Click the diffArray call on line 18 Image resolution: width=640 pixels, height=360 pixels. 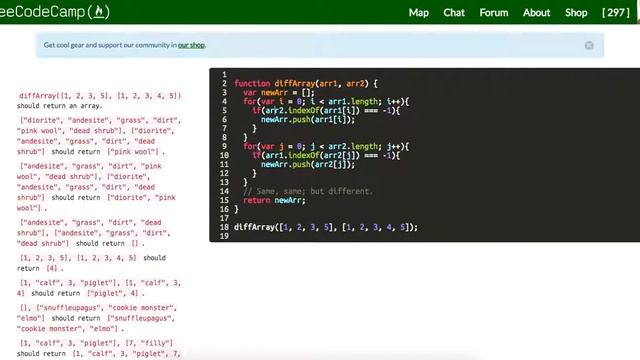[326, 227]
